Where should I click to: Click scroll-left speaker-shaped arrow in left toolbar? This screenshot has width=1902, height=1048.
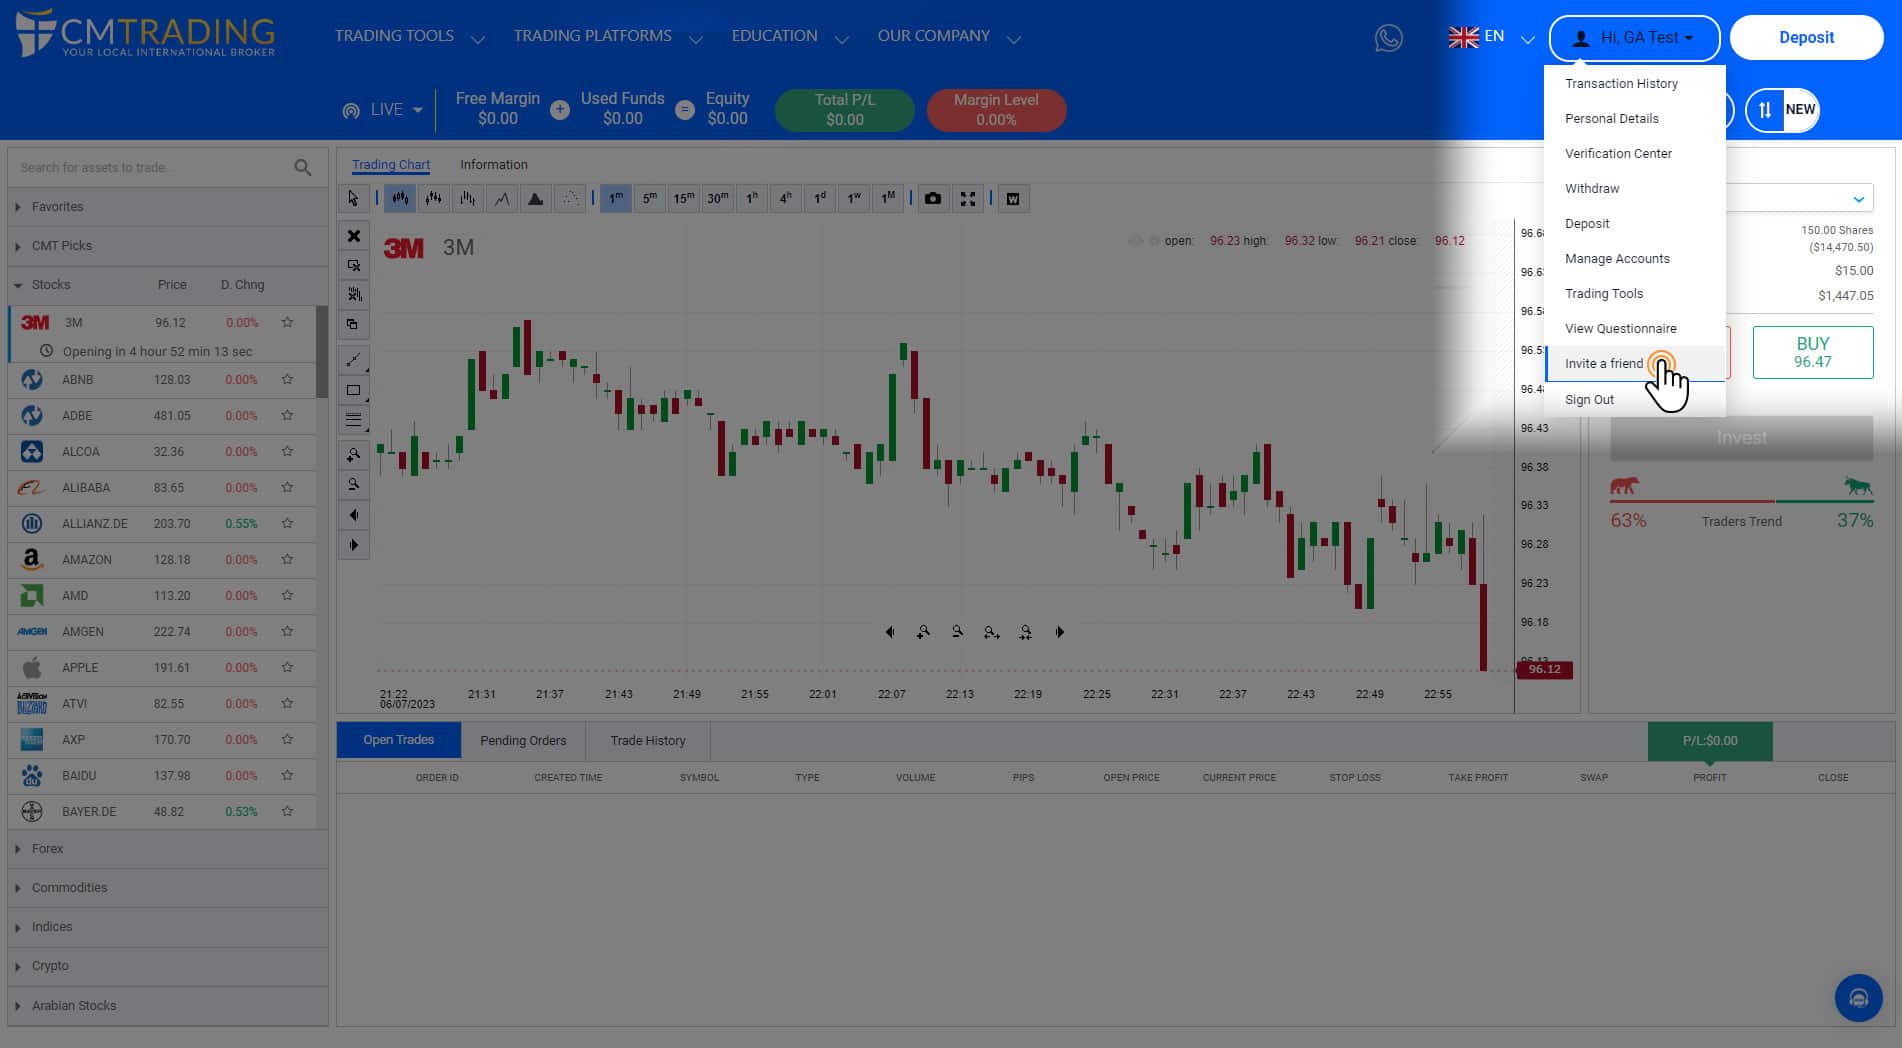pos(353,515)
